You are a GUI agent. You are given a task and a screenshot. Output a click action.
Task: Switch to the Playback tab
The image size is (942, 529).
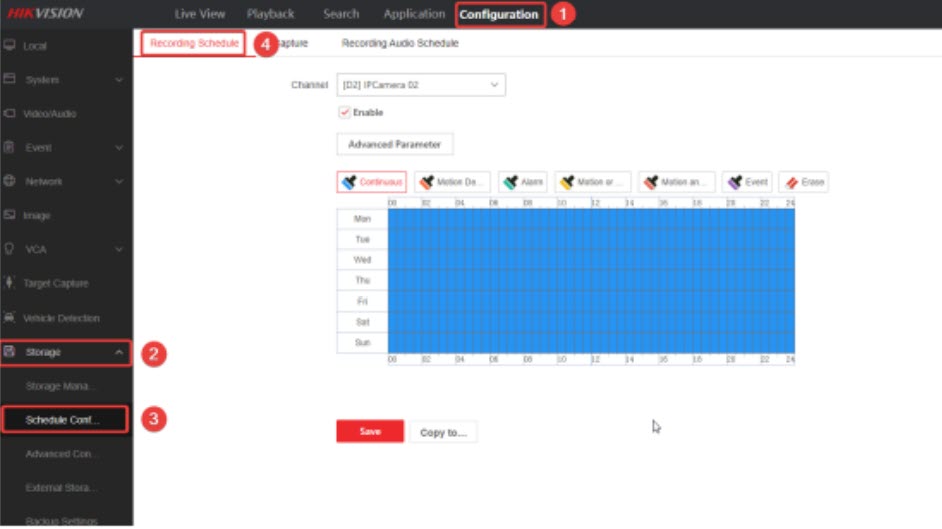[270, 14]
